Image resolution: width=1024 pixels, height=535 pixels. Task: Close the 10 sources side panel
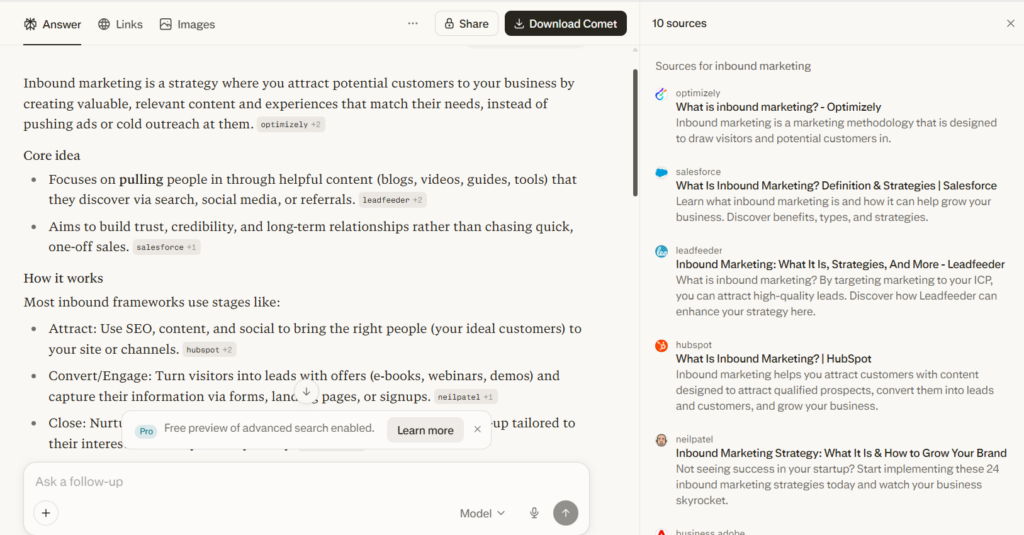(1010, 24)
